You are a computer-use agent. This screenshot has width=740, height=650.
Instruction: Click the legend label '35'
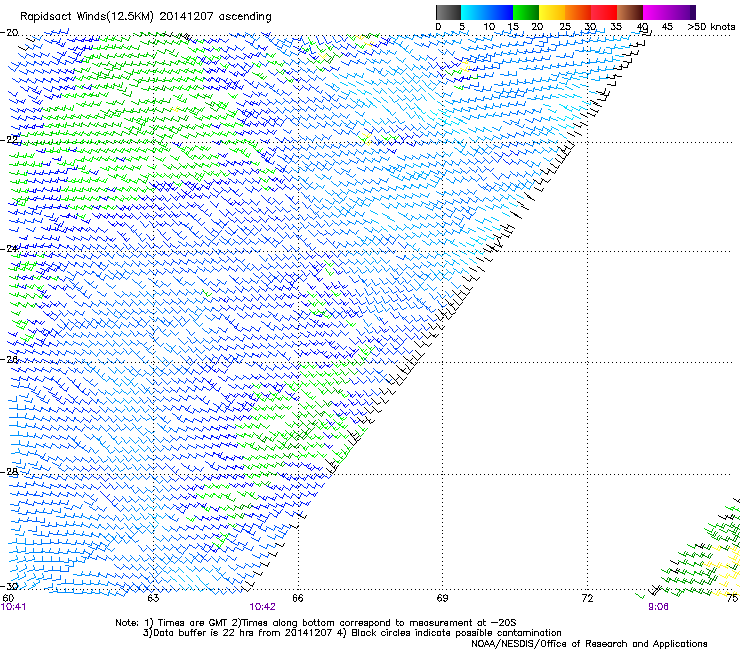click(x=616, y=27)
